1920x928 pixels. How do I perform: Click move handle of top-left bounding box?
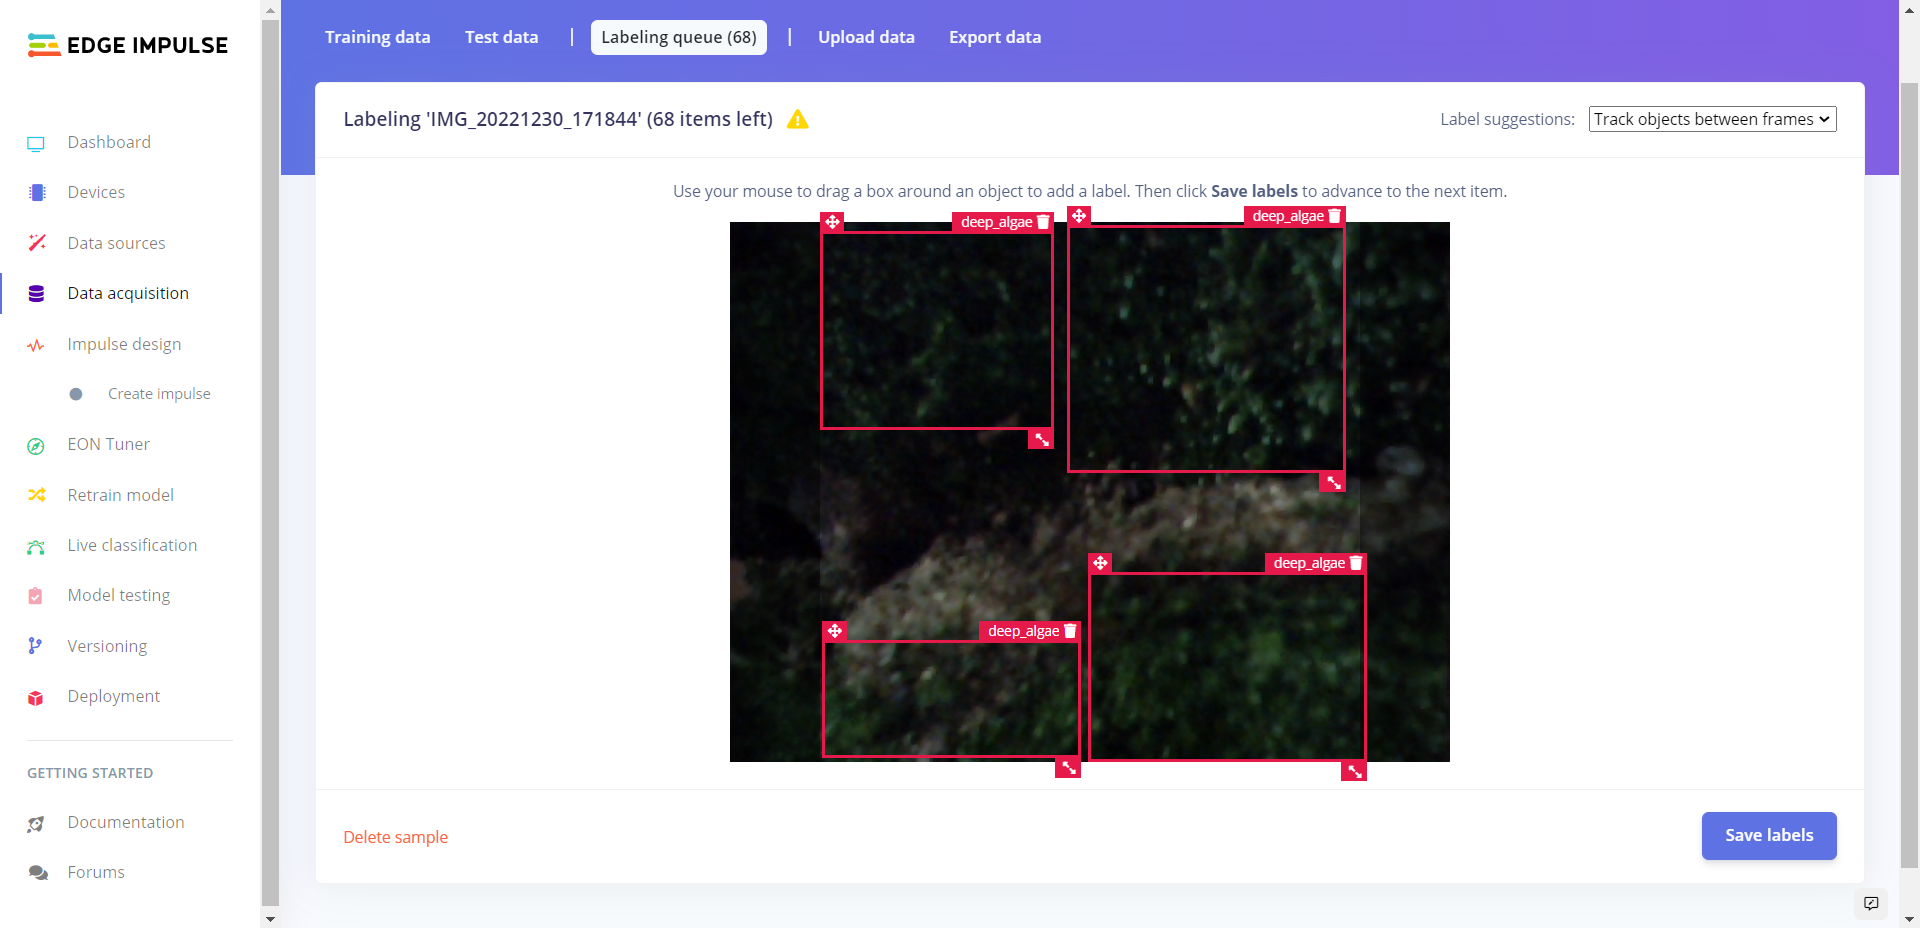(x=832, y=222)
